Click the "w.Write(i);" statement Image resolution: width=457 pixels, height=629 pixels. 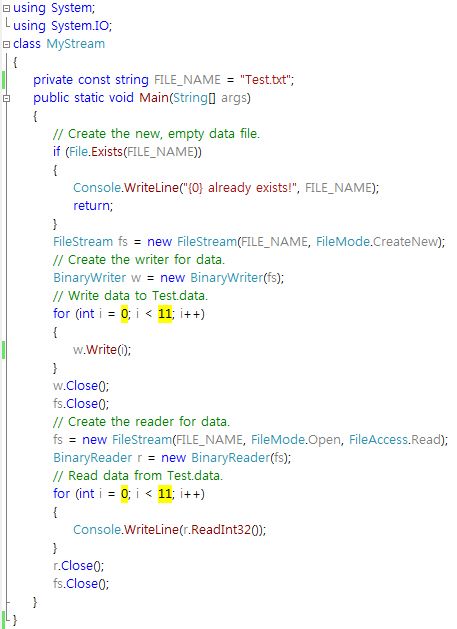[102, 349]
